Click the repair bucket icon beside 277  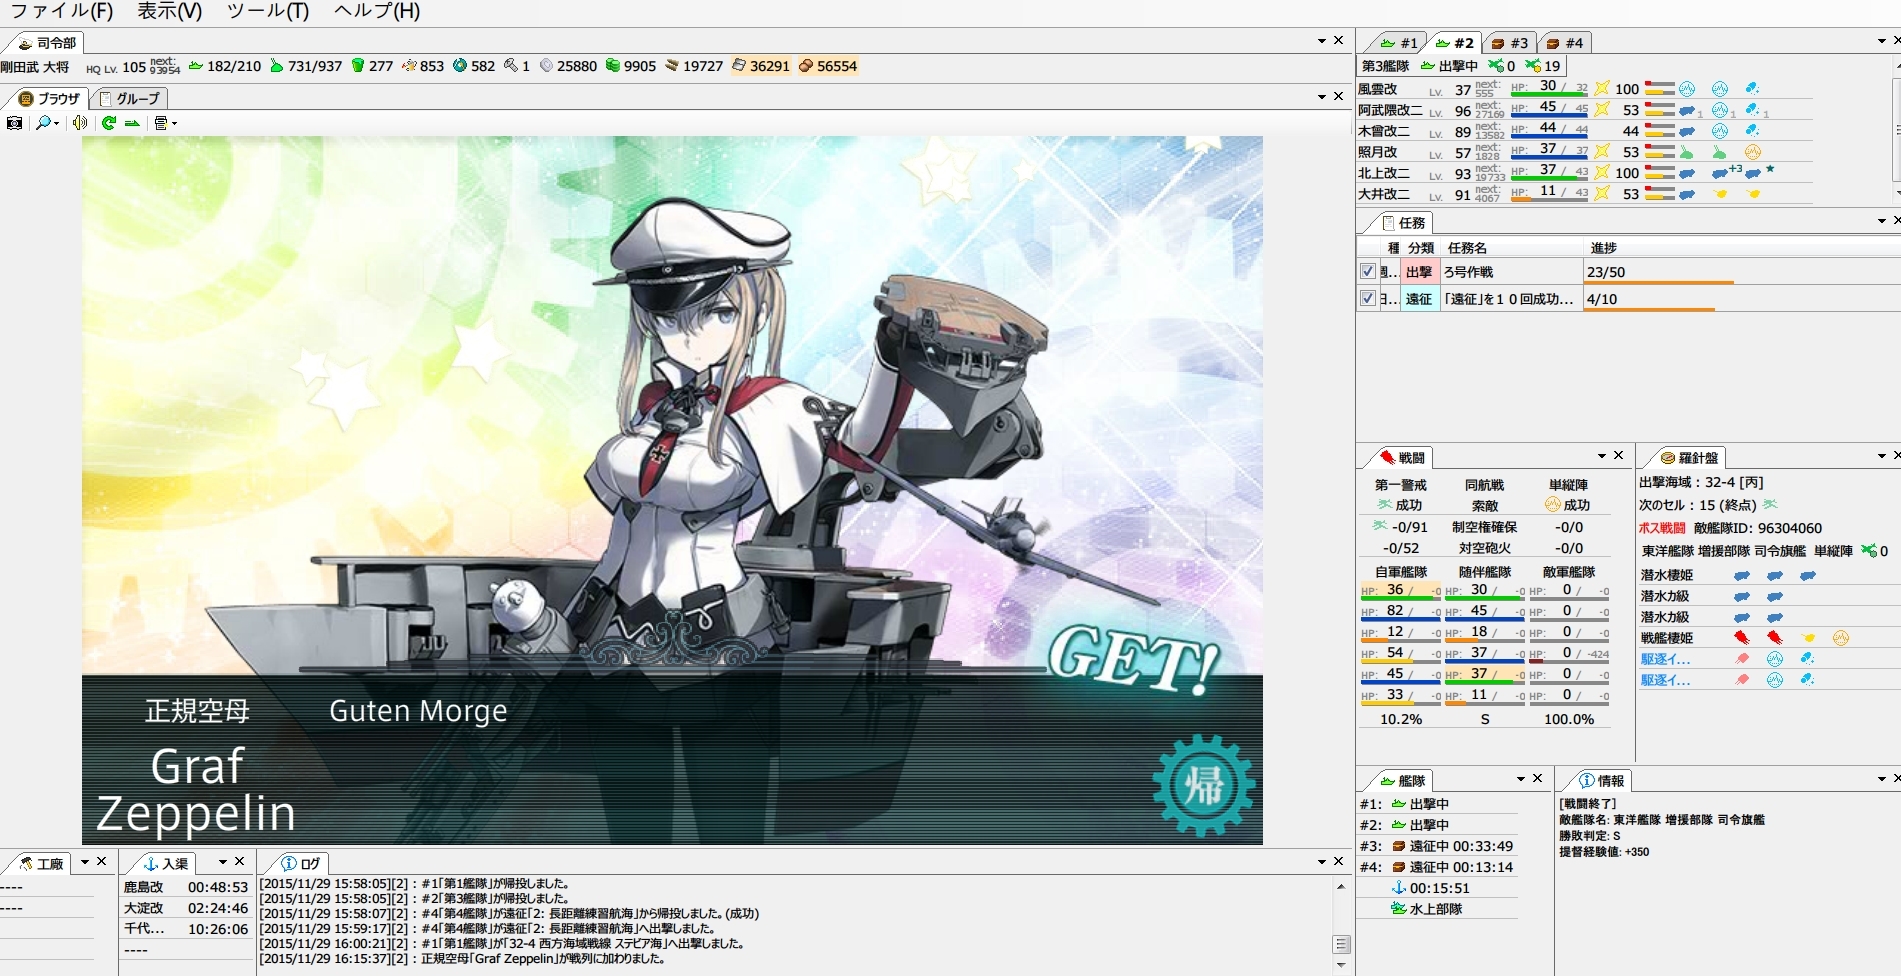(358, 66)
